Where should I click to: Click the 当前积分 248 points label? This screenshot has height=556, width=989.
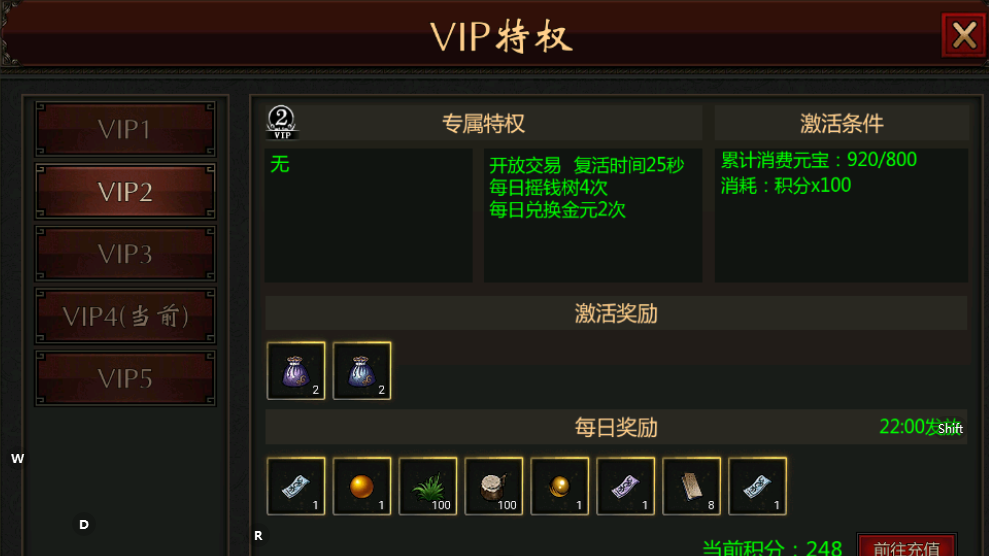[x=772, y=547]
